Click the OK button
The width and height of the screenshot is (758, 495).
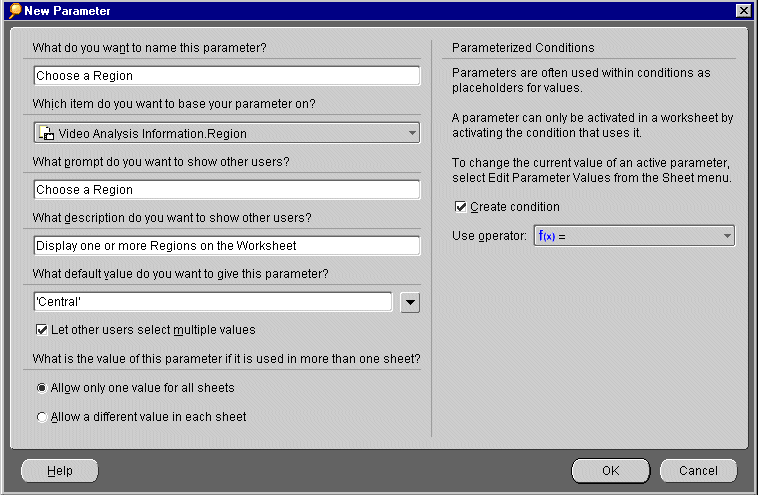pos(610,470)
